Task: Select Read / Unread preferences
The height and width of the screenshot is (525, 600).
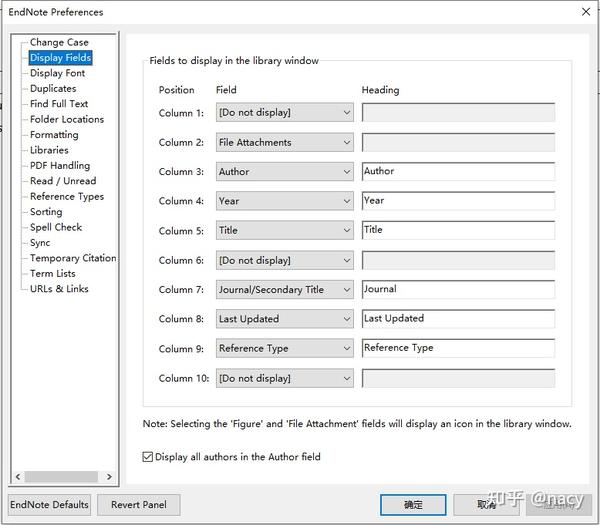Action: point(63,181)
